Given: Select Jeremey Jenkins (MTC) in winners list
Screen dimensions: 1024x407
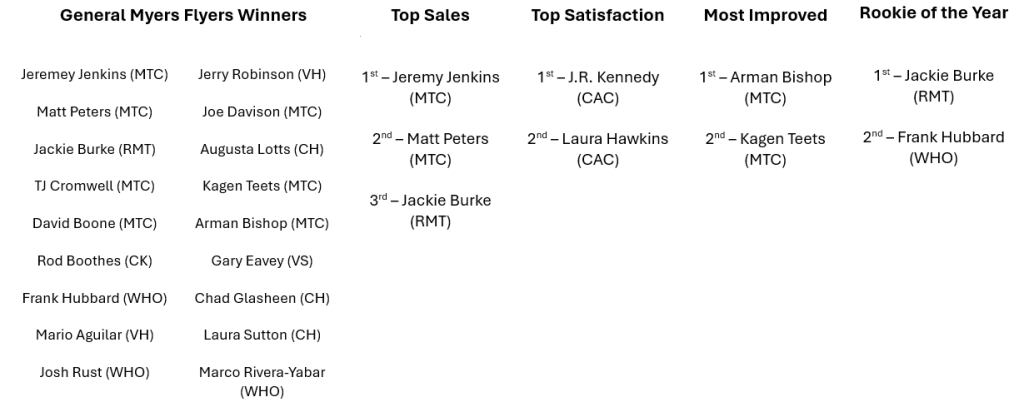Looking at the screenshot, I should point(94,74).
